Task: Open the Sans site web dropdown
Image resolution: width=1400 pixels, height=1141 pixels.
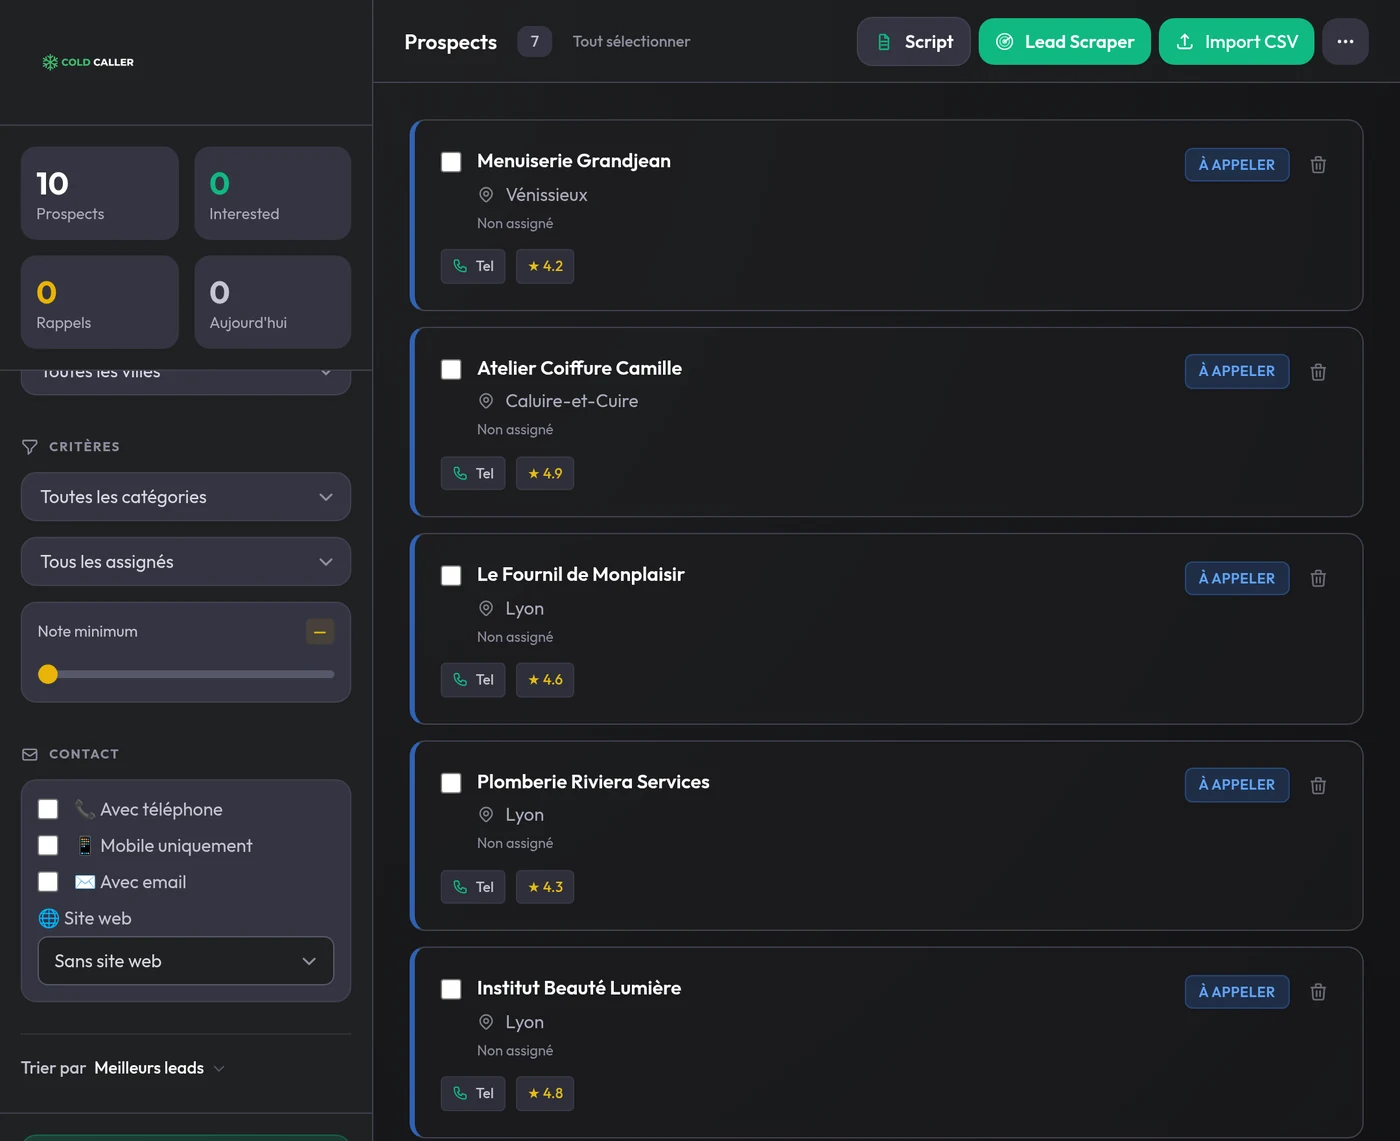Action: click(x=186, y=961)
